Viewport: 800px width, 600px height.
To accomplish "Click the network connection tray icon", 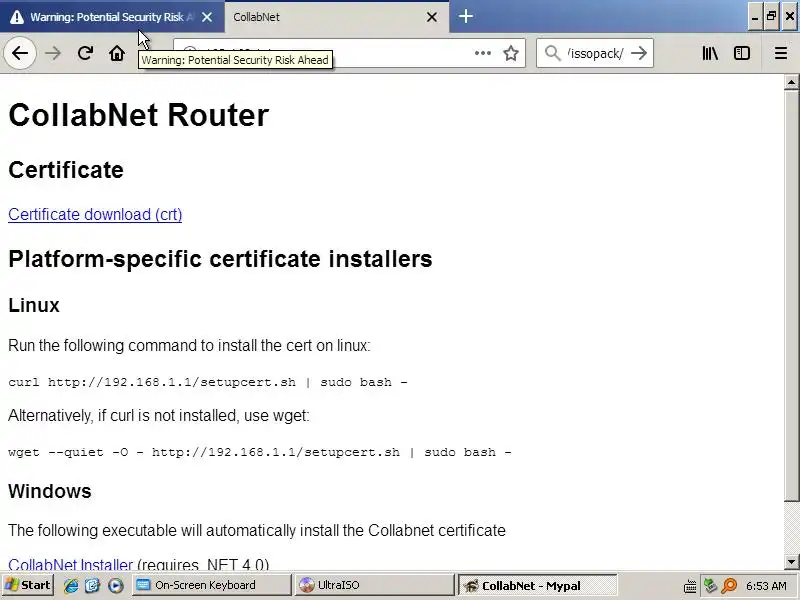I will pos(710,586).
